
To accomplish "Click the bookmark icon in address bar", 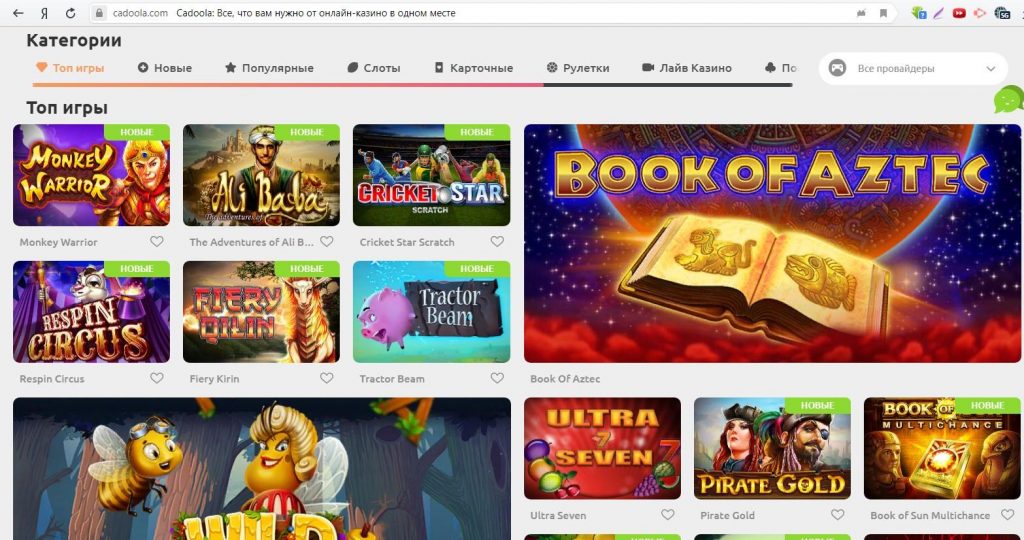I will [x=883, y=13].
